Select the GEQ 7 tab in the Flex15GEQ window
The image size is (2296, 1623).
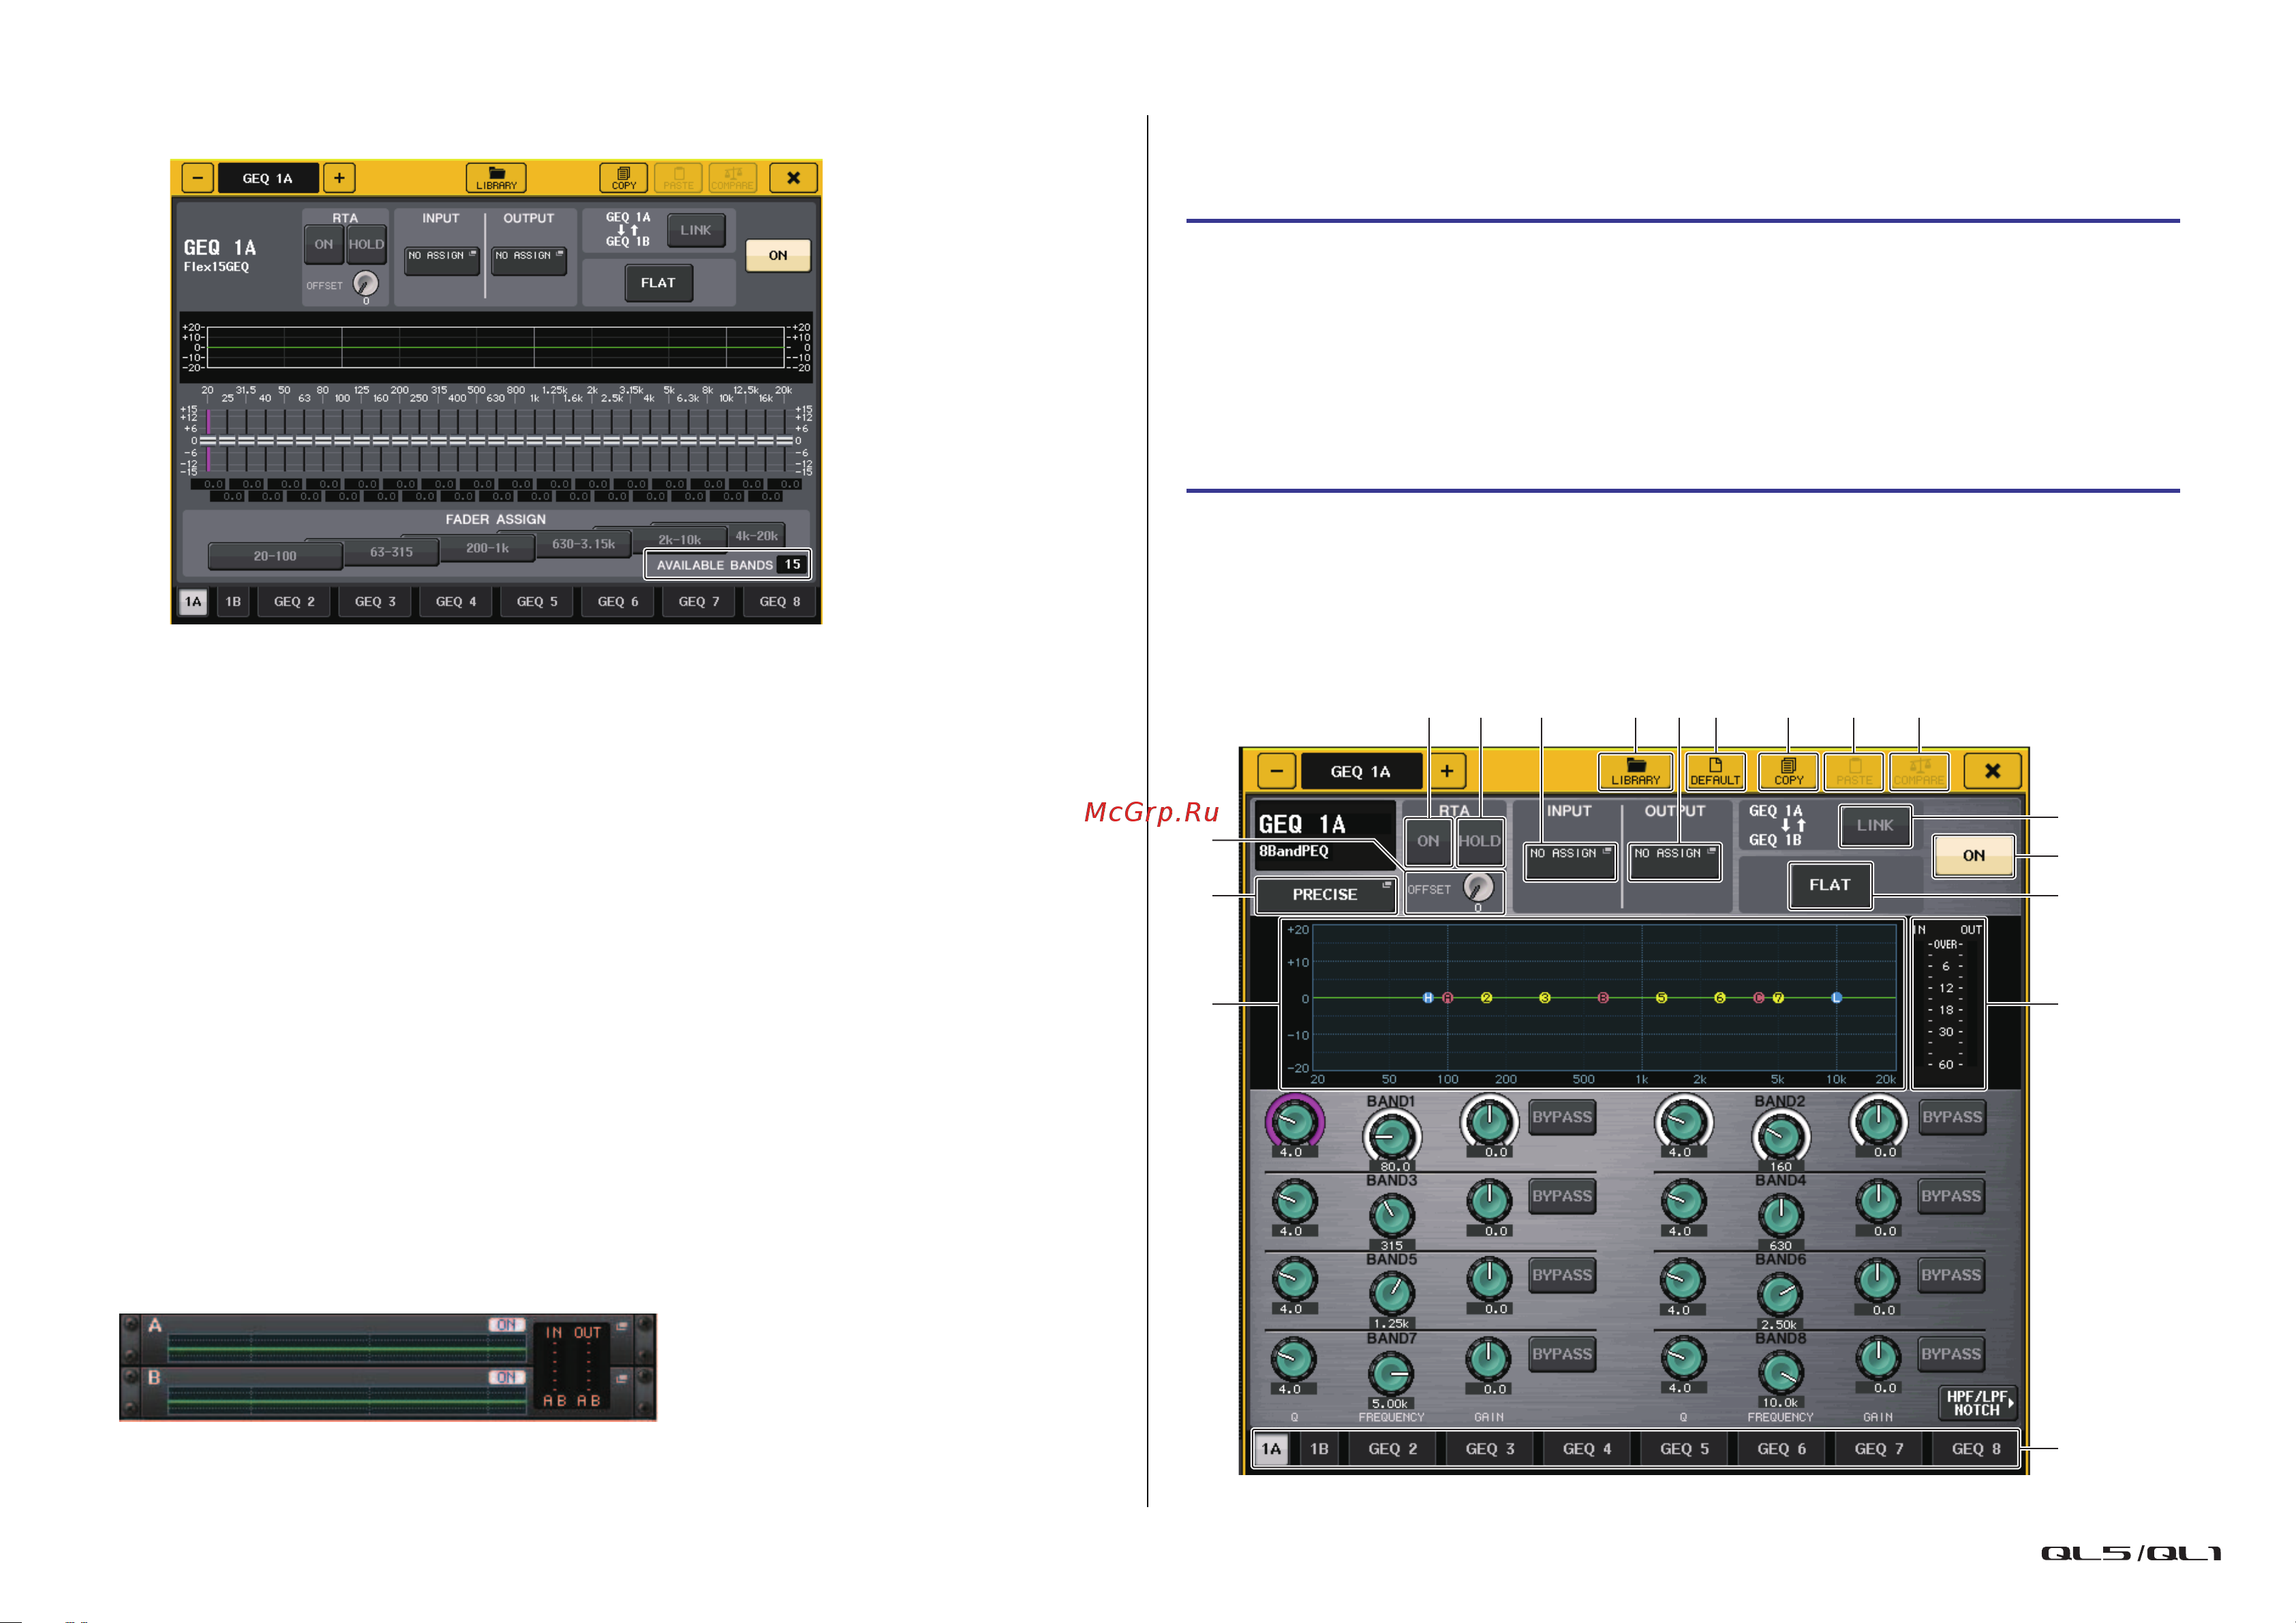tap(699, 602)
